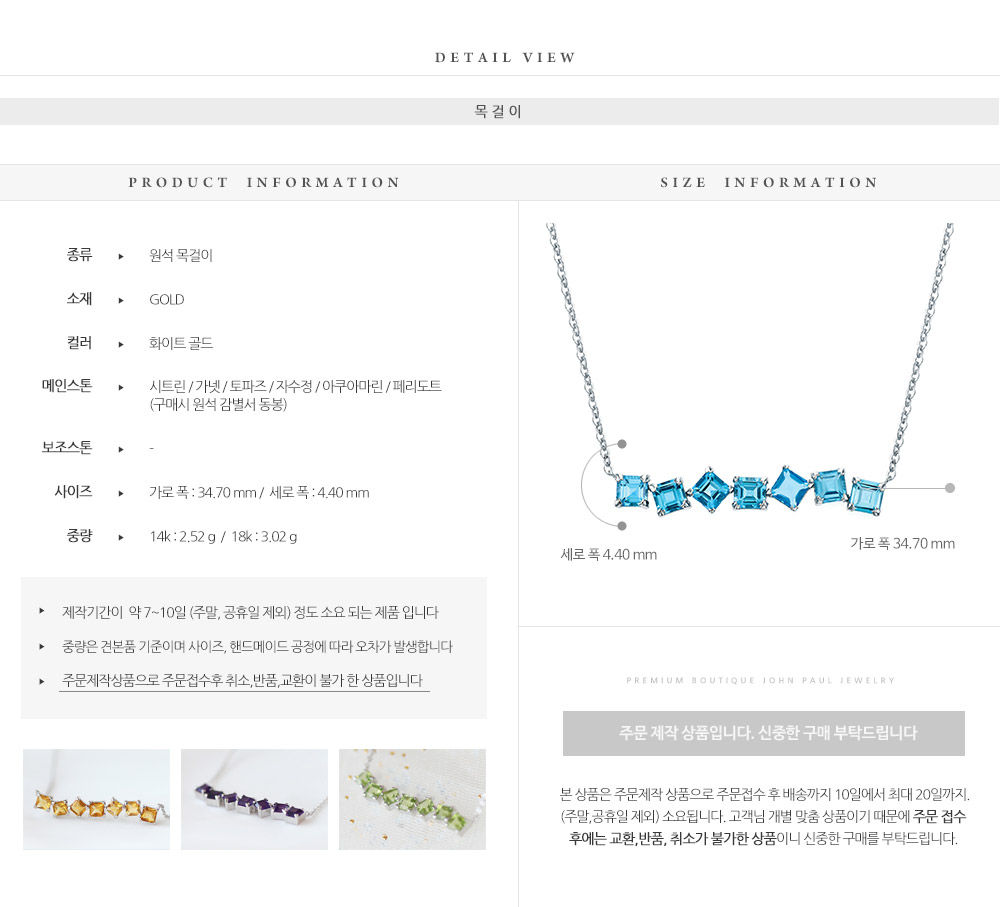The width and height of the screenshot is (1000, 907).
Task: Open the purple amethyst necklace thumbnail
Action: pyautogui.click(x=254, y=799)
